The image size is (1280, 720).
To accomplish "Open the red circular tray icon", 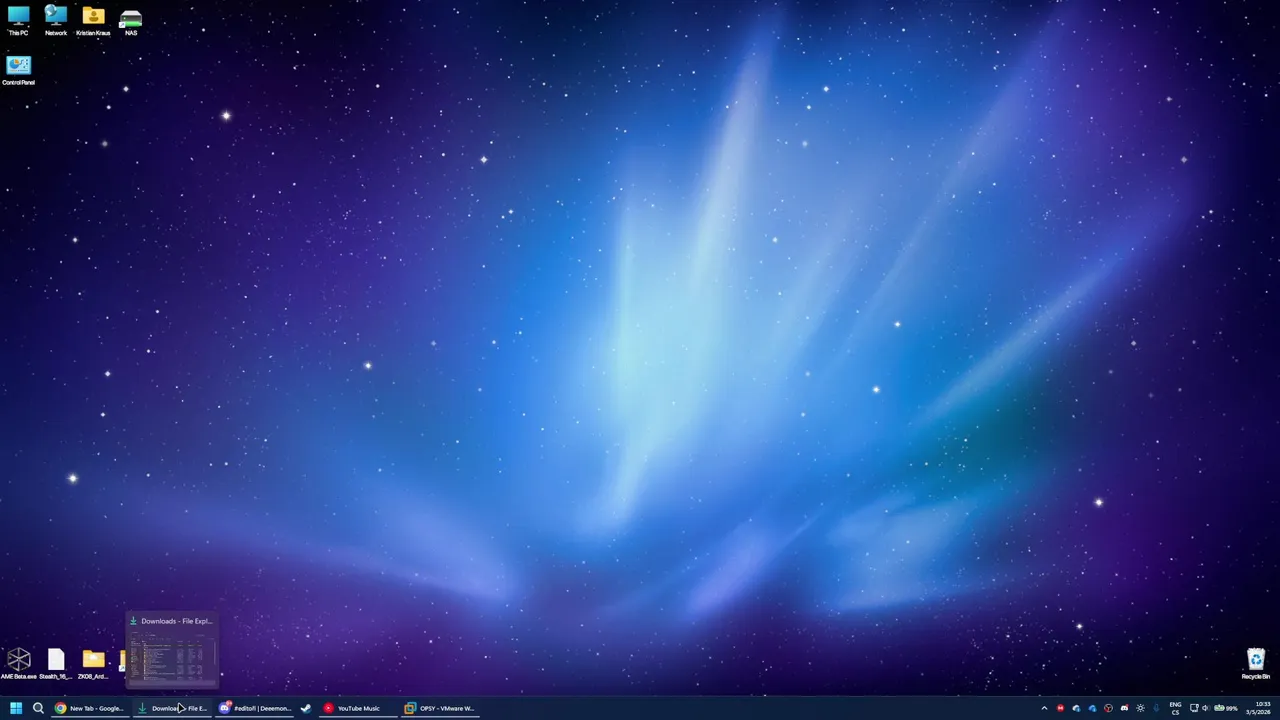I will pos(1108,708).
